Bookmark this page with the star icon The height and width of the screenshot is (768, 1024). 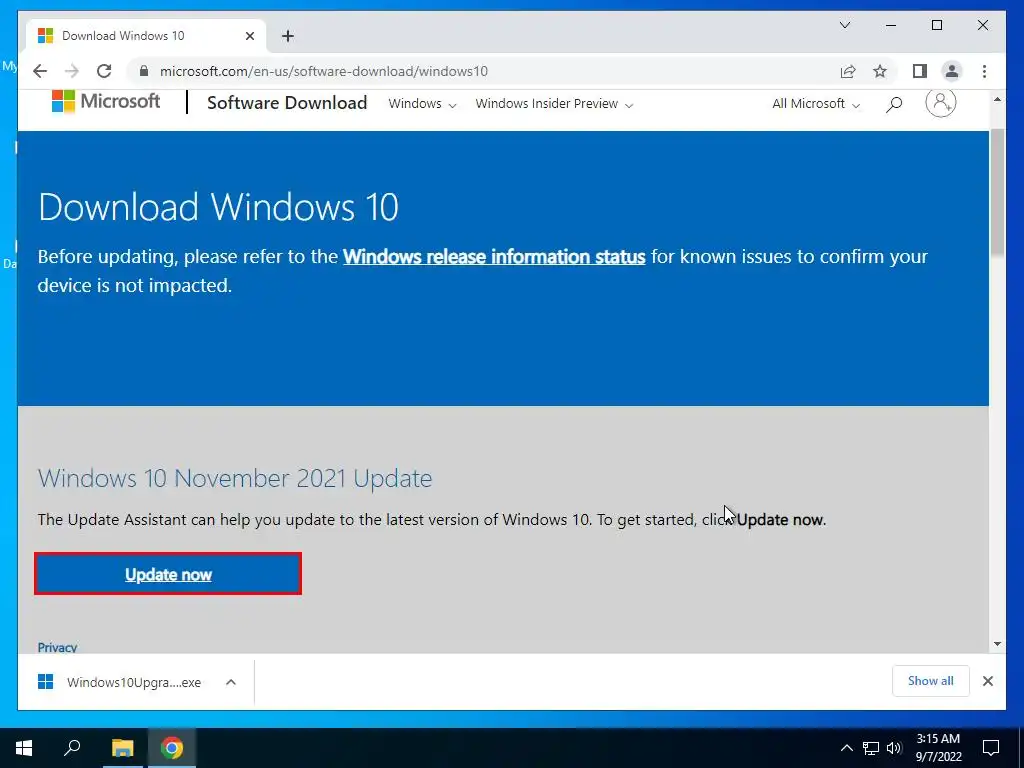(x=880, y=71)
